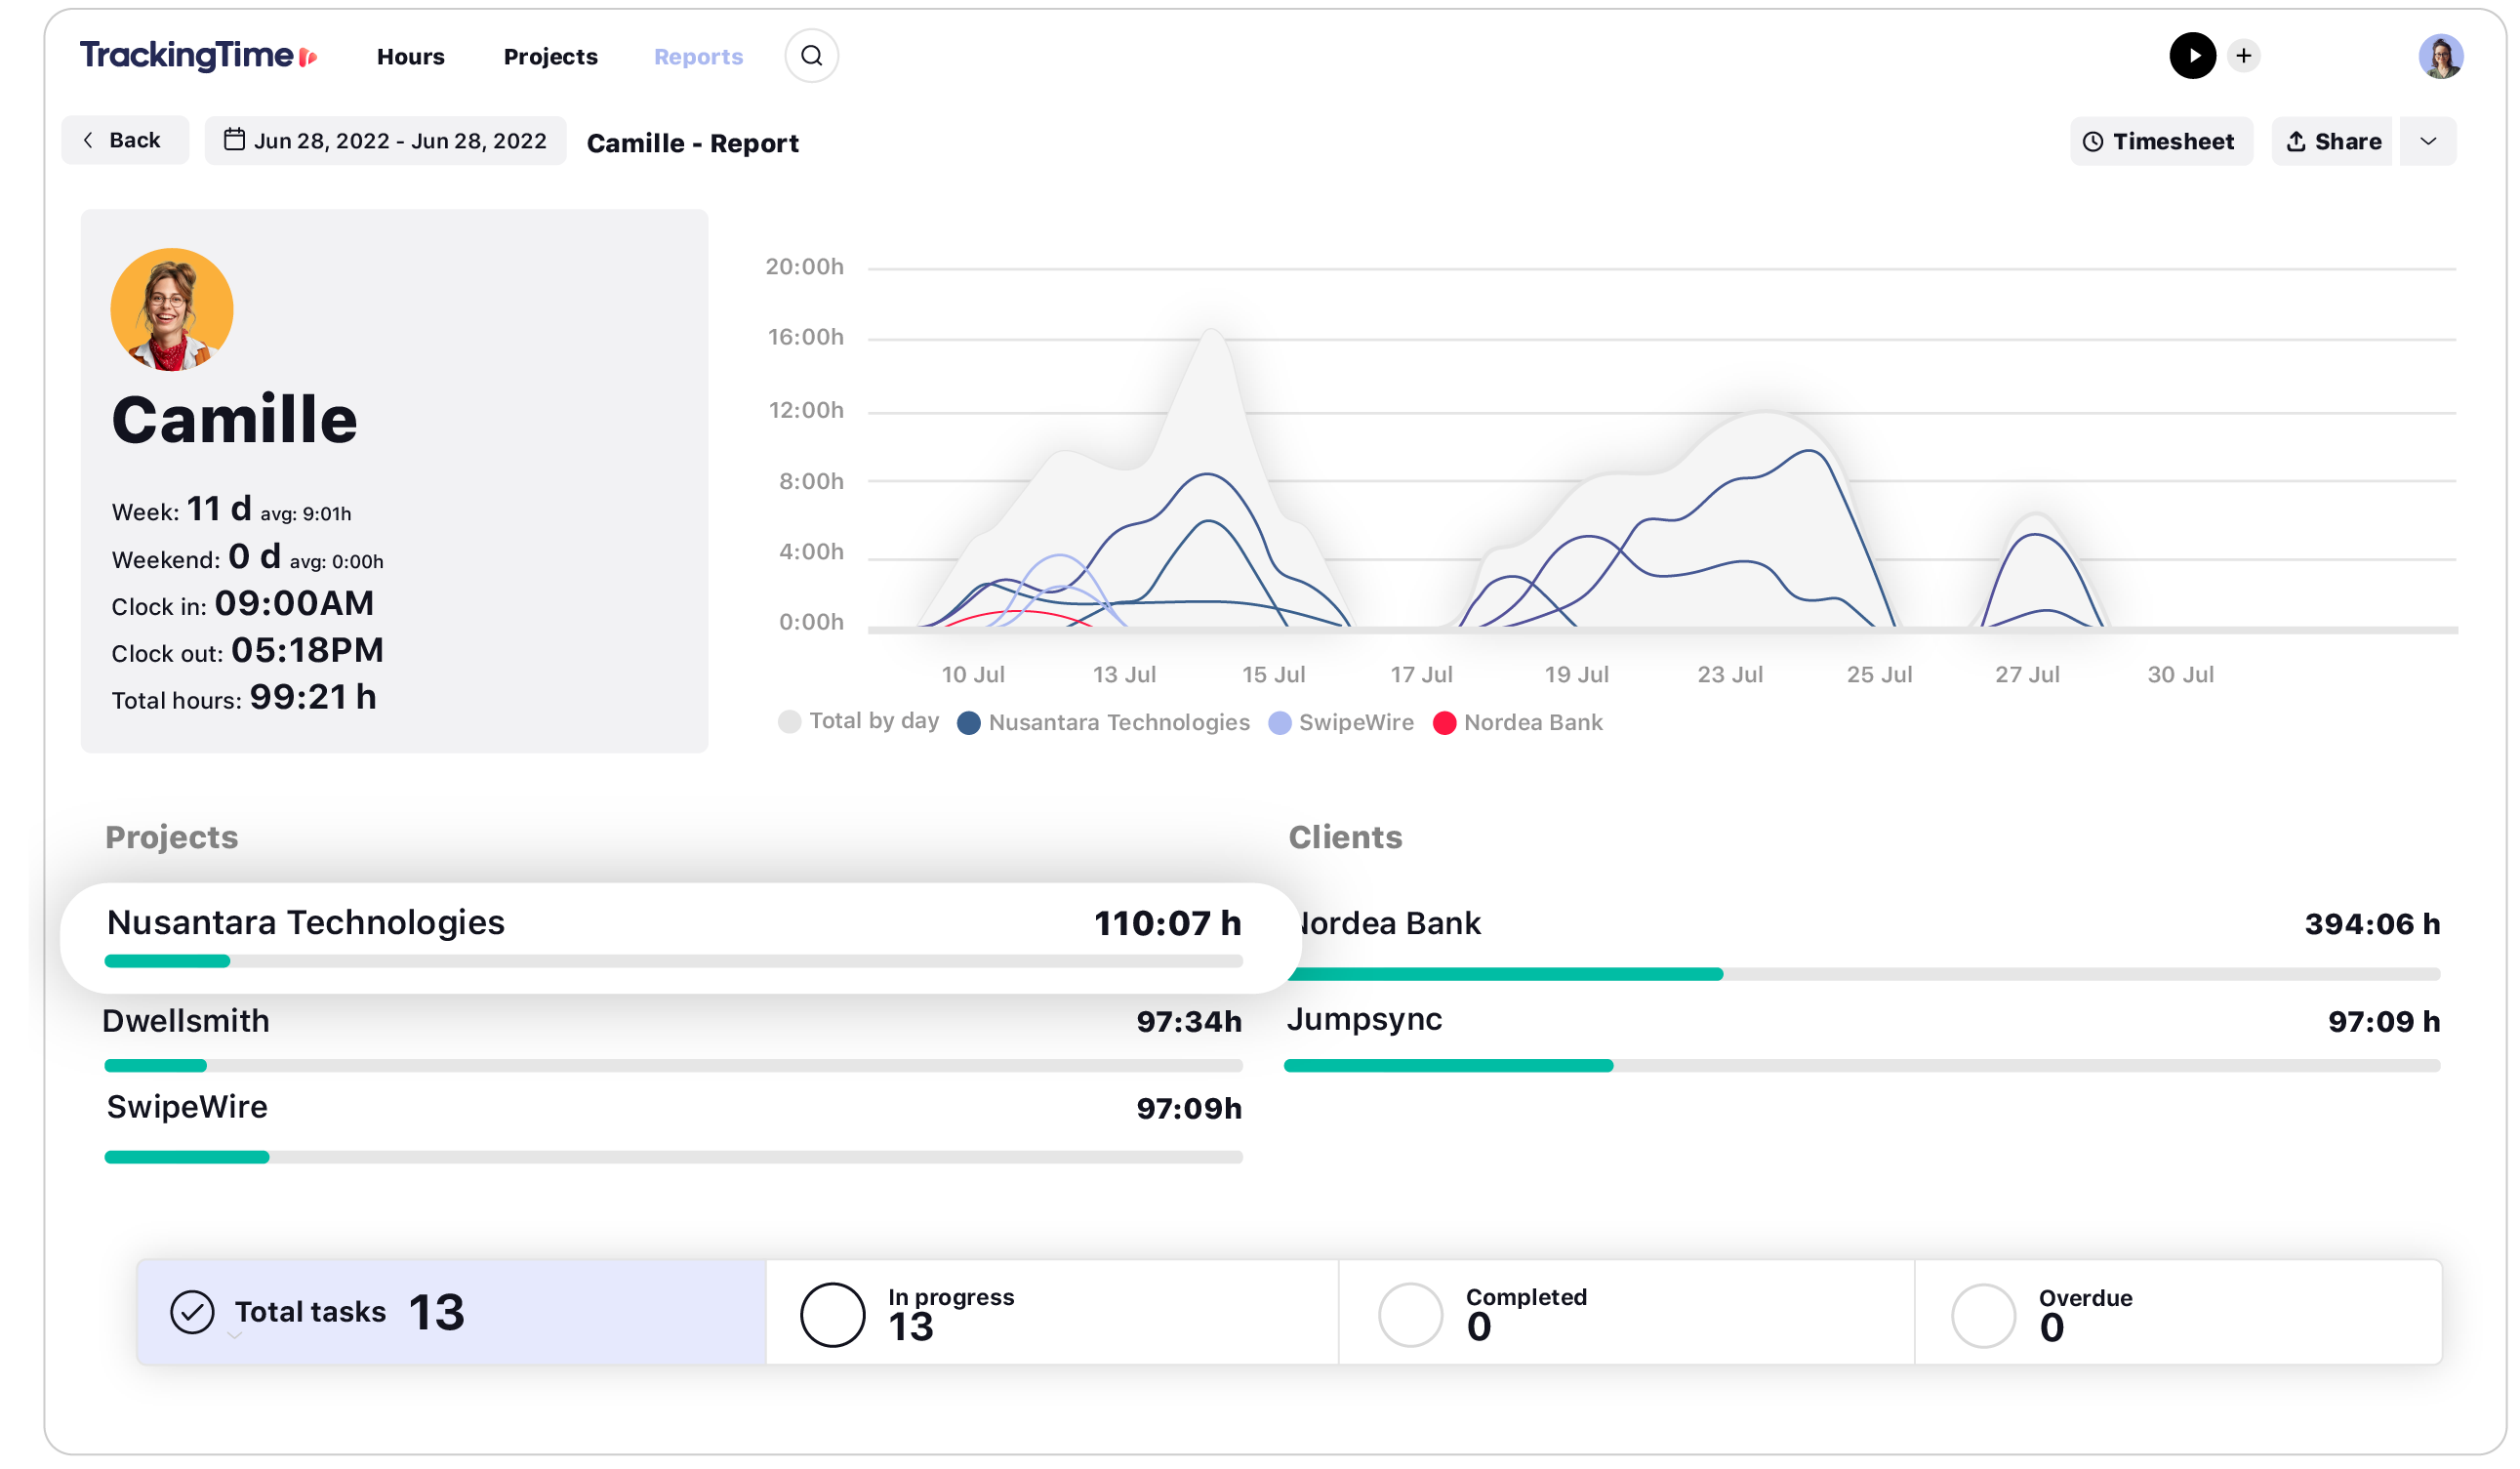The width and height of the screenshot is (2520, 1469).
Task: Click the user profile avatar image
Action: coord(2440,56)
